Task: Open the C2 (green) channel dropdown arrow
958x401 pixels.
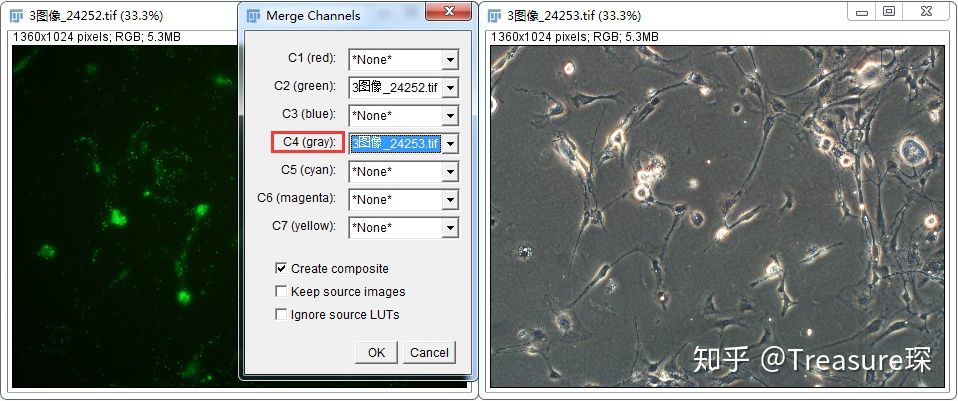Action: click(450, 88)
